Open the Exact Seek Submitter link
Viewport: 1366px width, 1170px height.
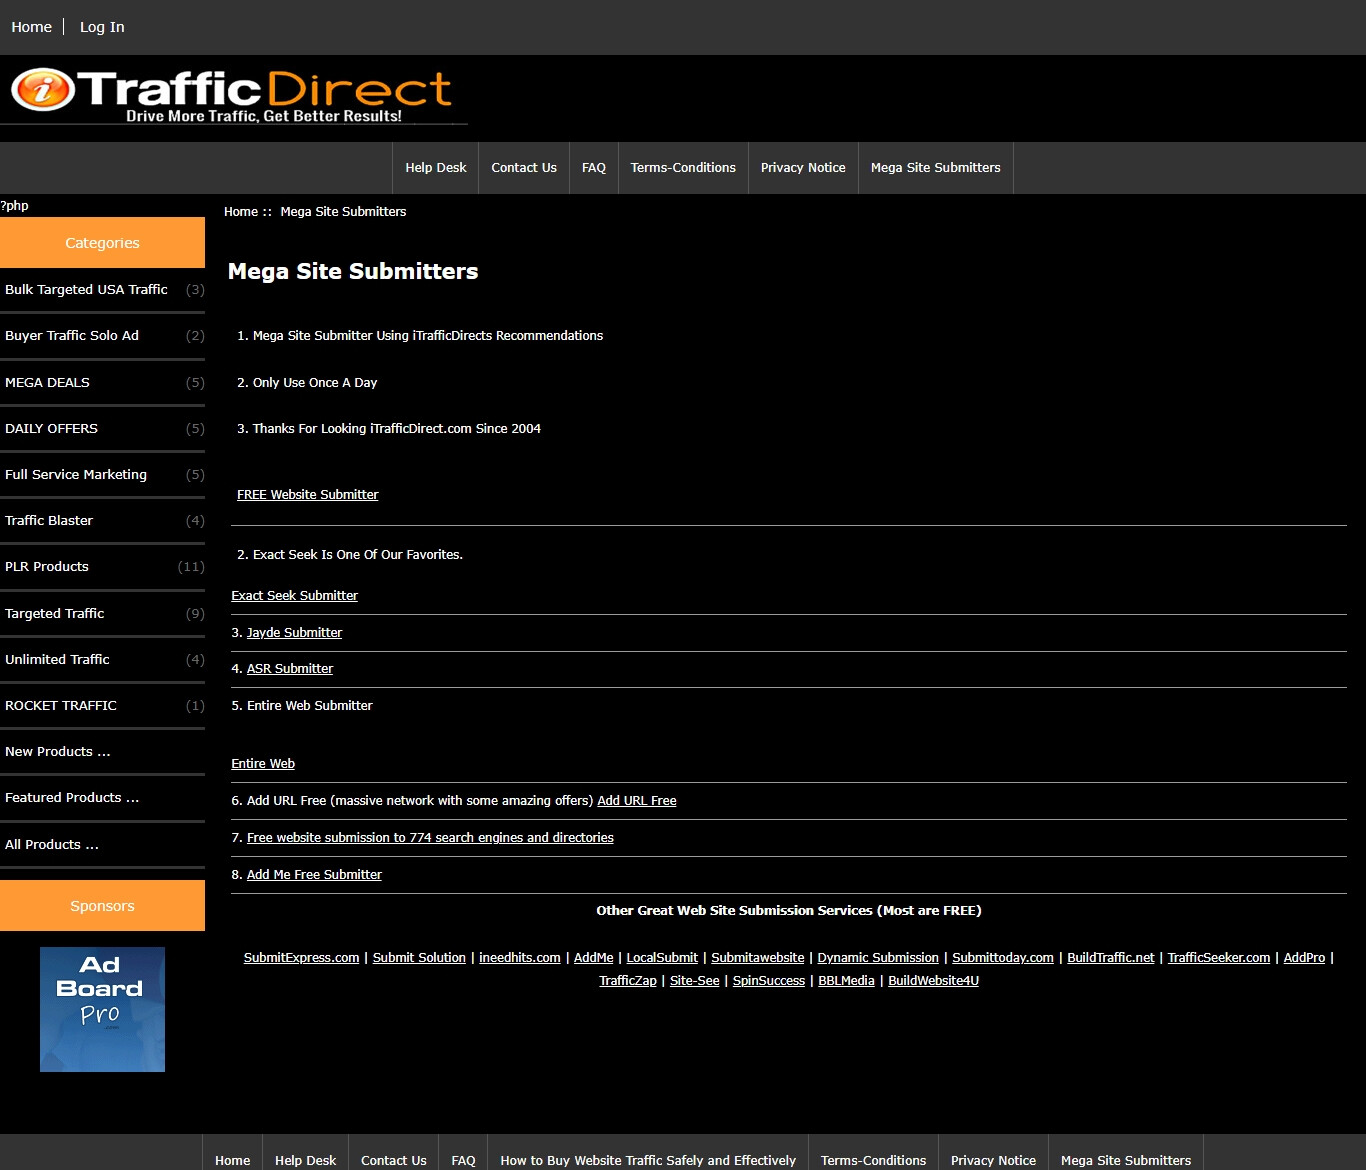click(294, 596)
